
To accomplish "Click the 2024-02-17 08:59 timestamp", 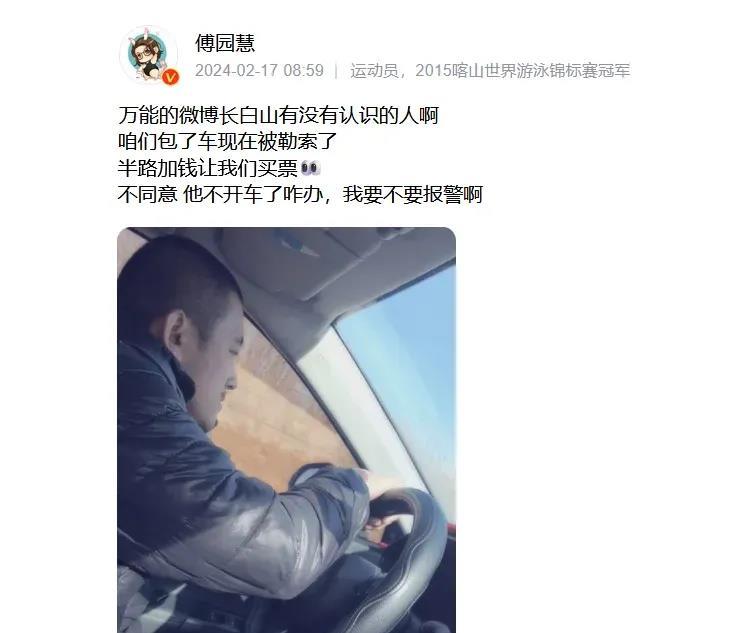I will point(259,71).
